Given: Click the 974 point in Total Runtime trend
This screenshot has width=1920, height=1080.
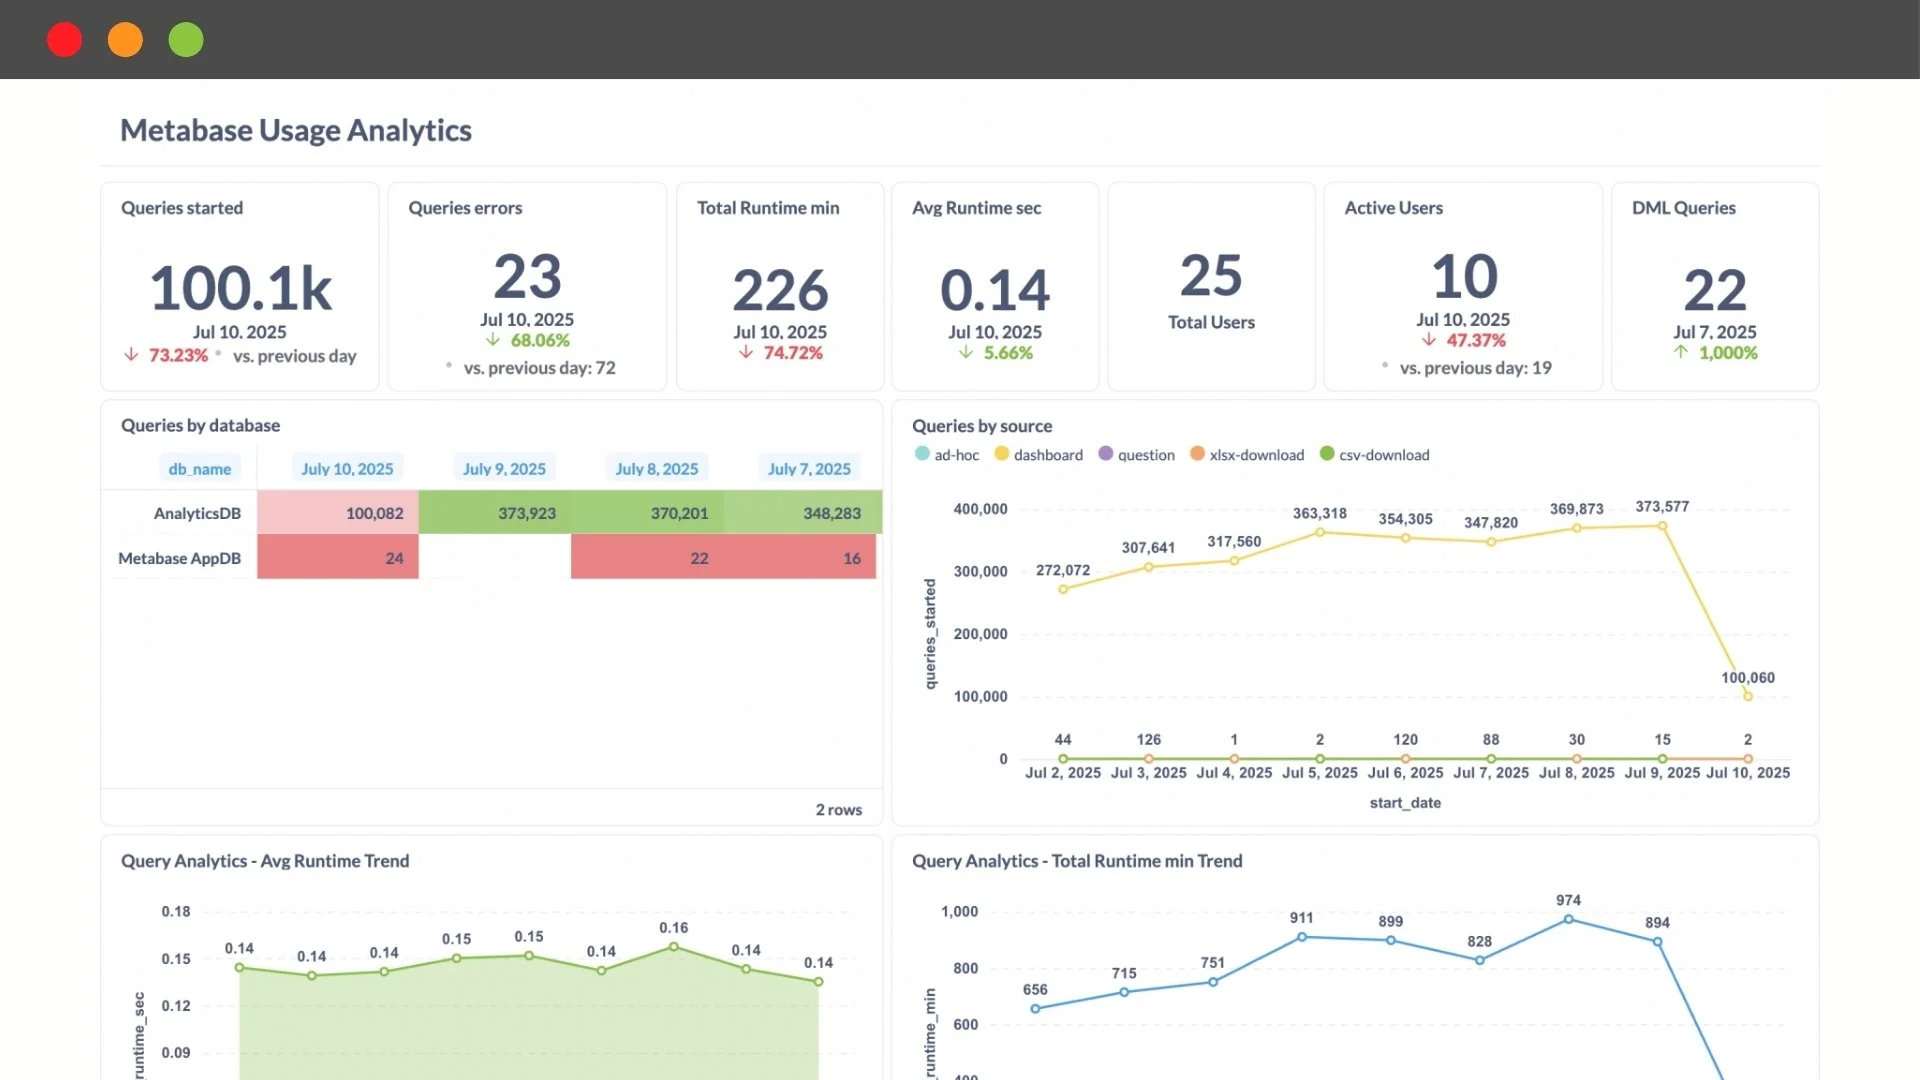Looking at the screenshot, I should pos(1568,919).
